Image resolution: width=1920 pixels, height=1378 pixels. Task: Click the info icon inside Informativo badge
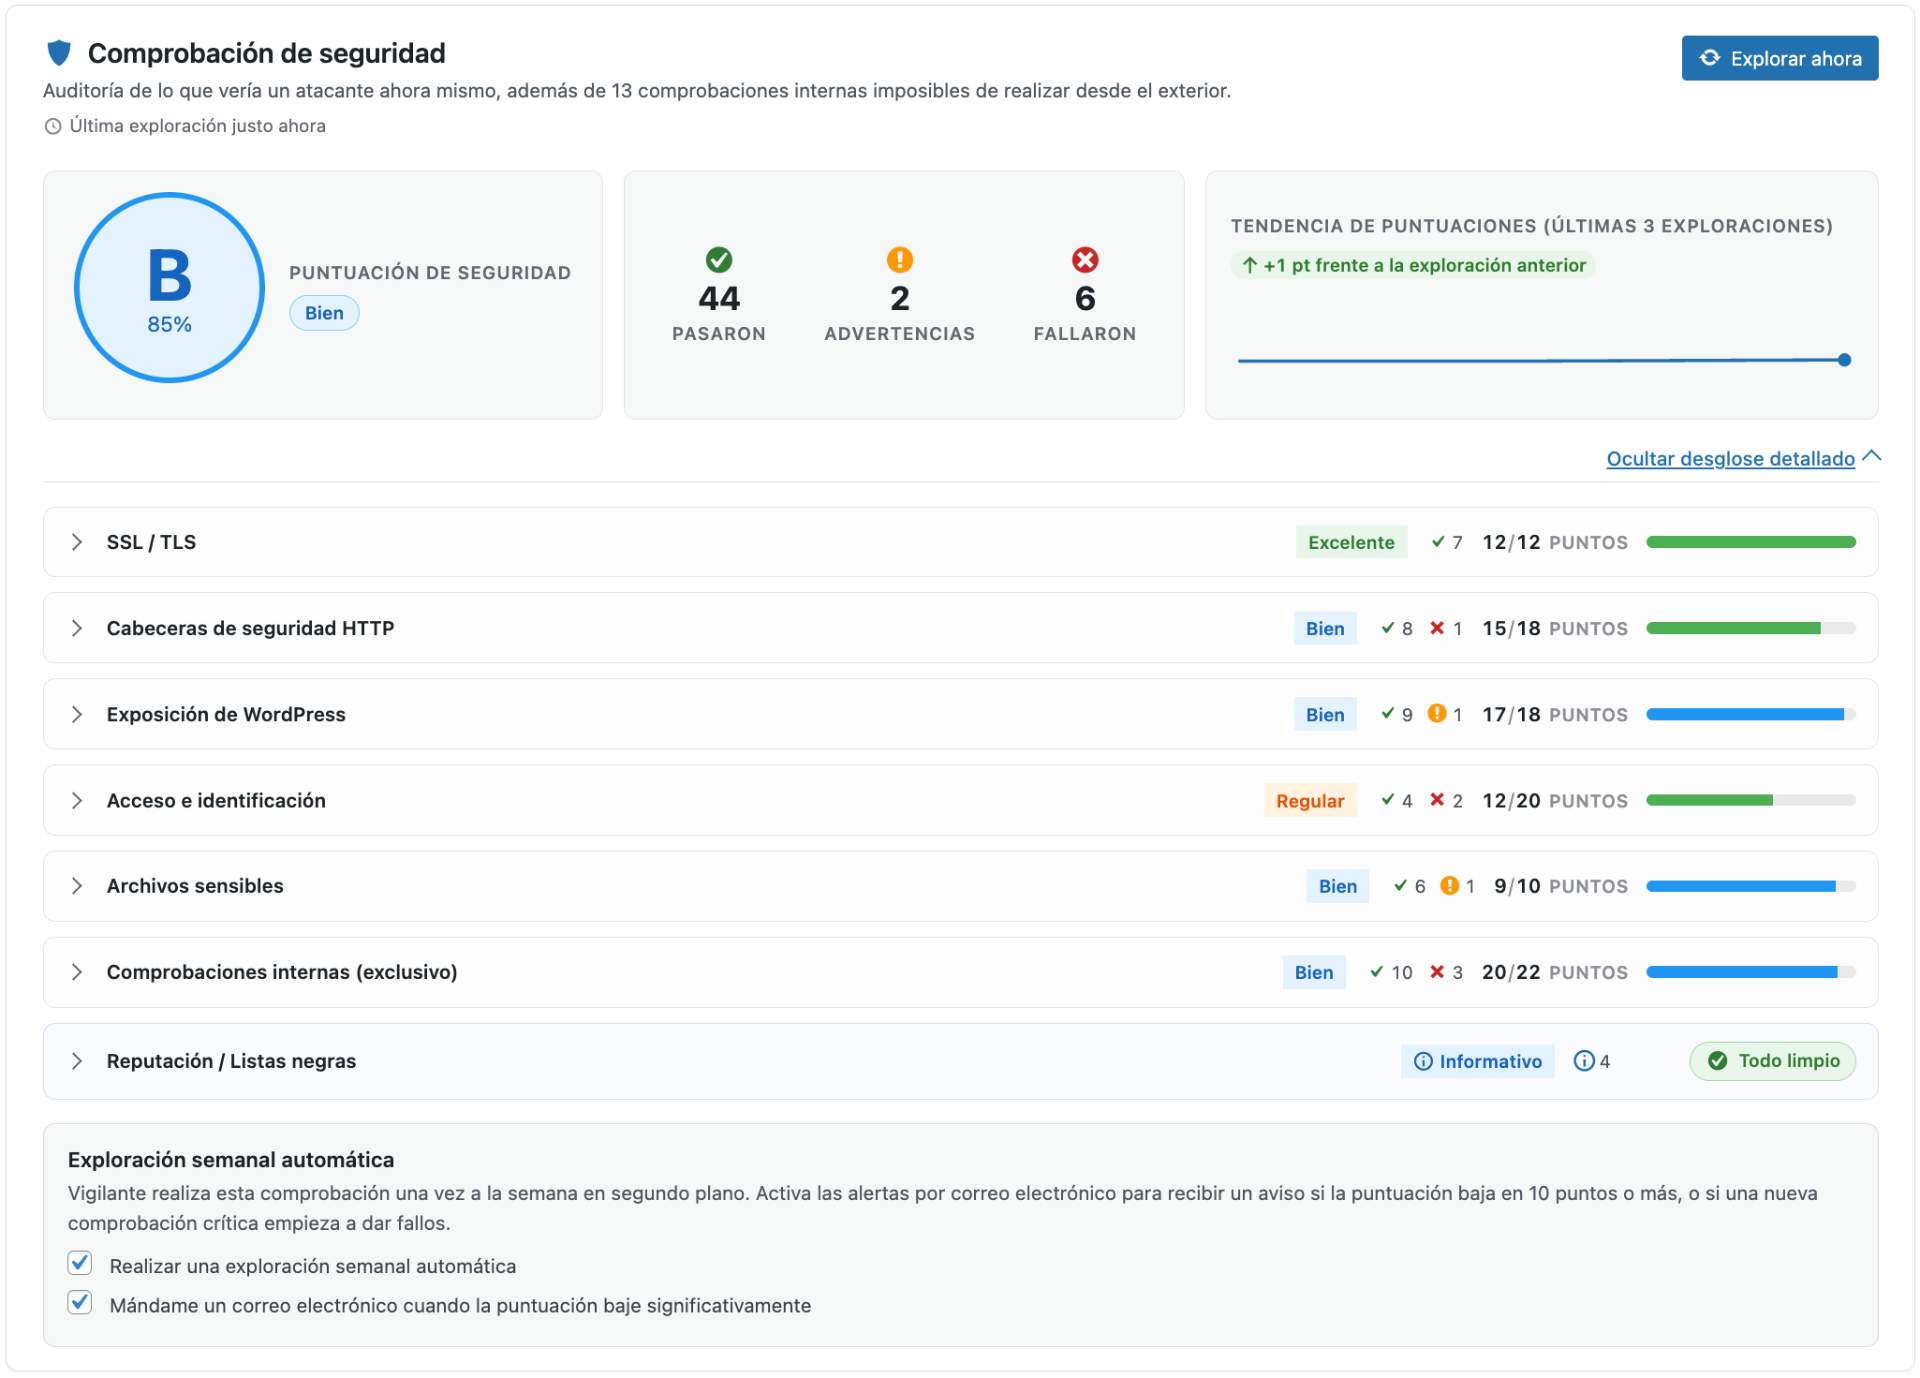click(x=1423, y=1061)
